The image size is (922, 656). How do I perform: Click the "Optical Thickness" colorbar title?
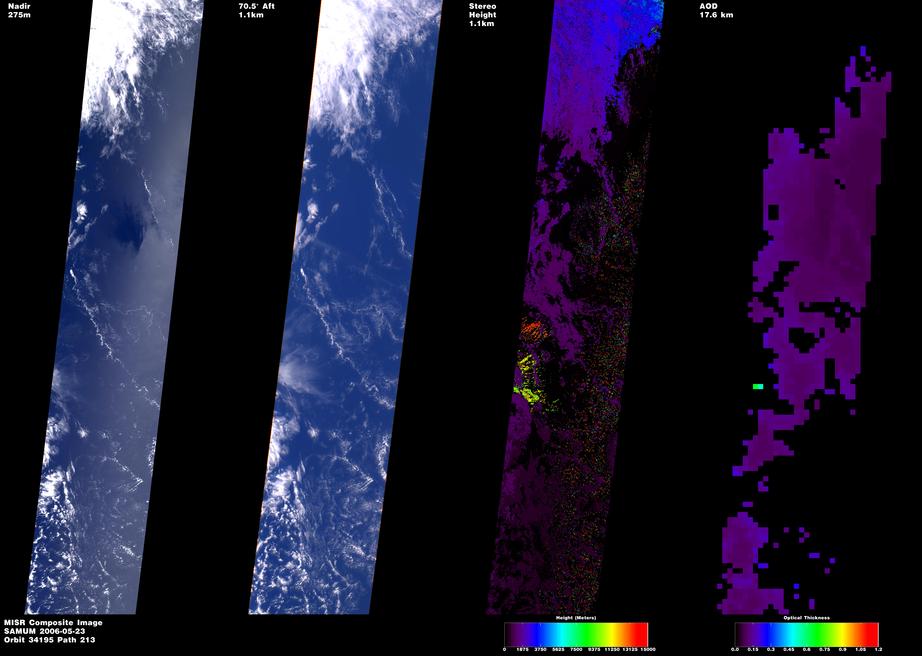[x=807, y=618]
